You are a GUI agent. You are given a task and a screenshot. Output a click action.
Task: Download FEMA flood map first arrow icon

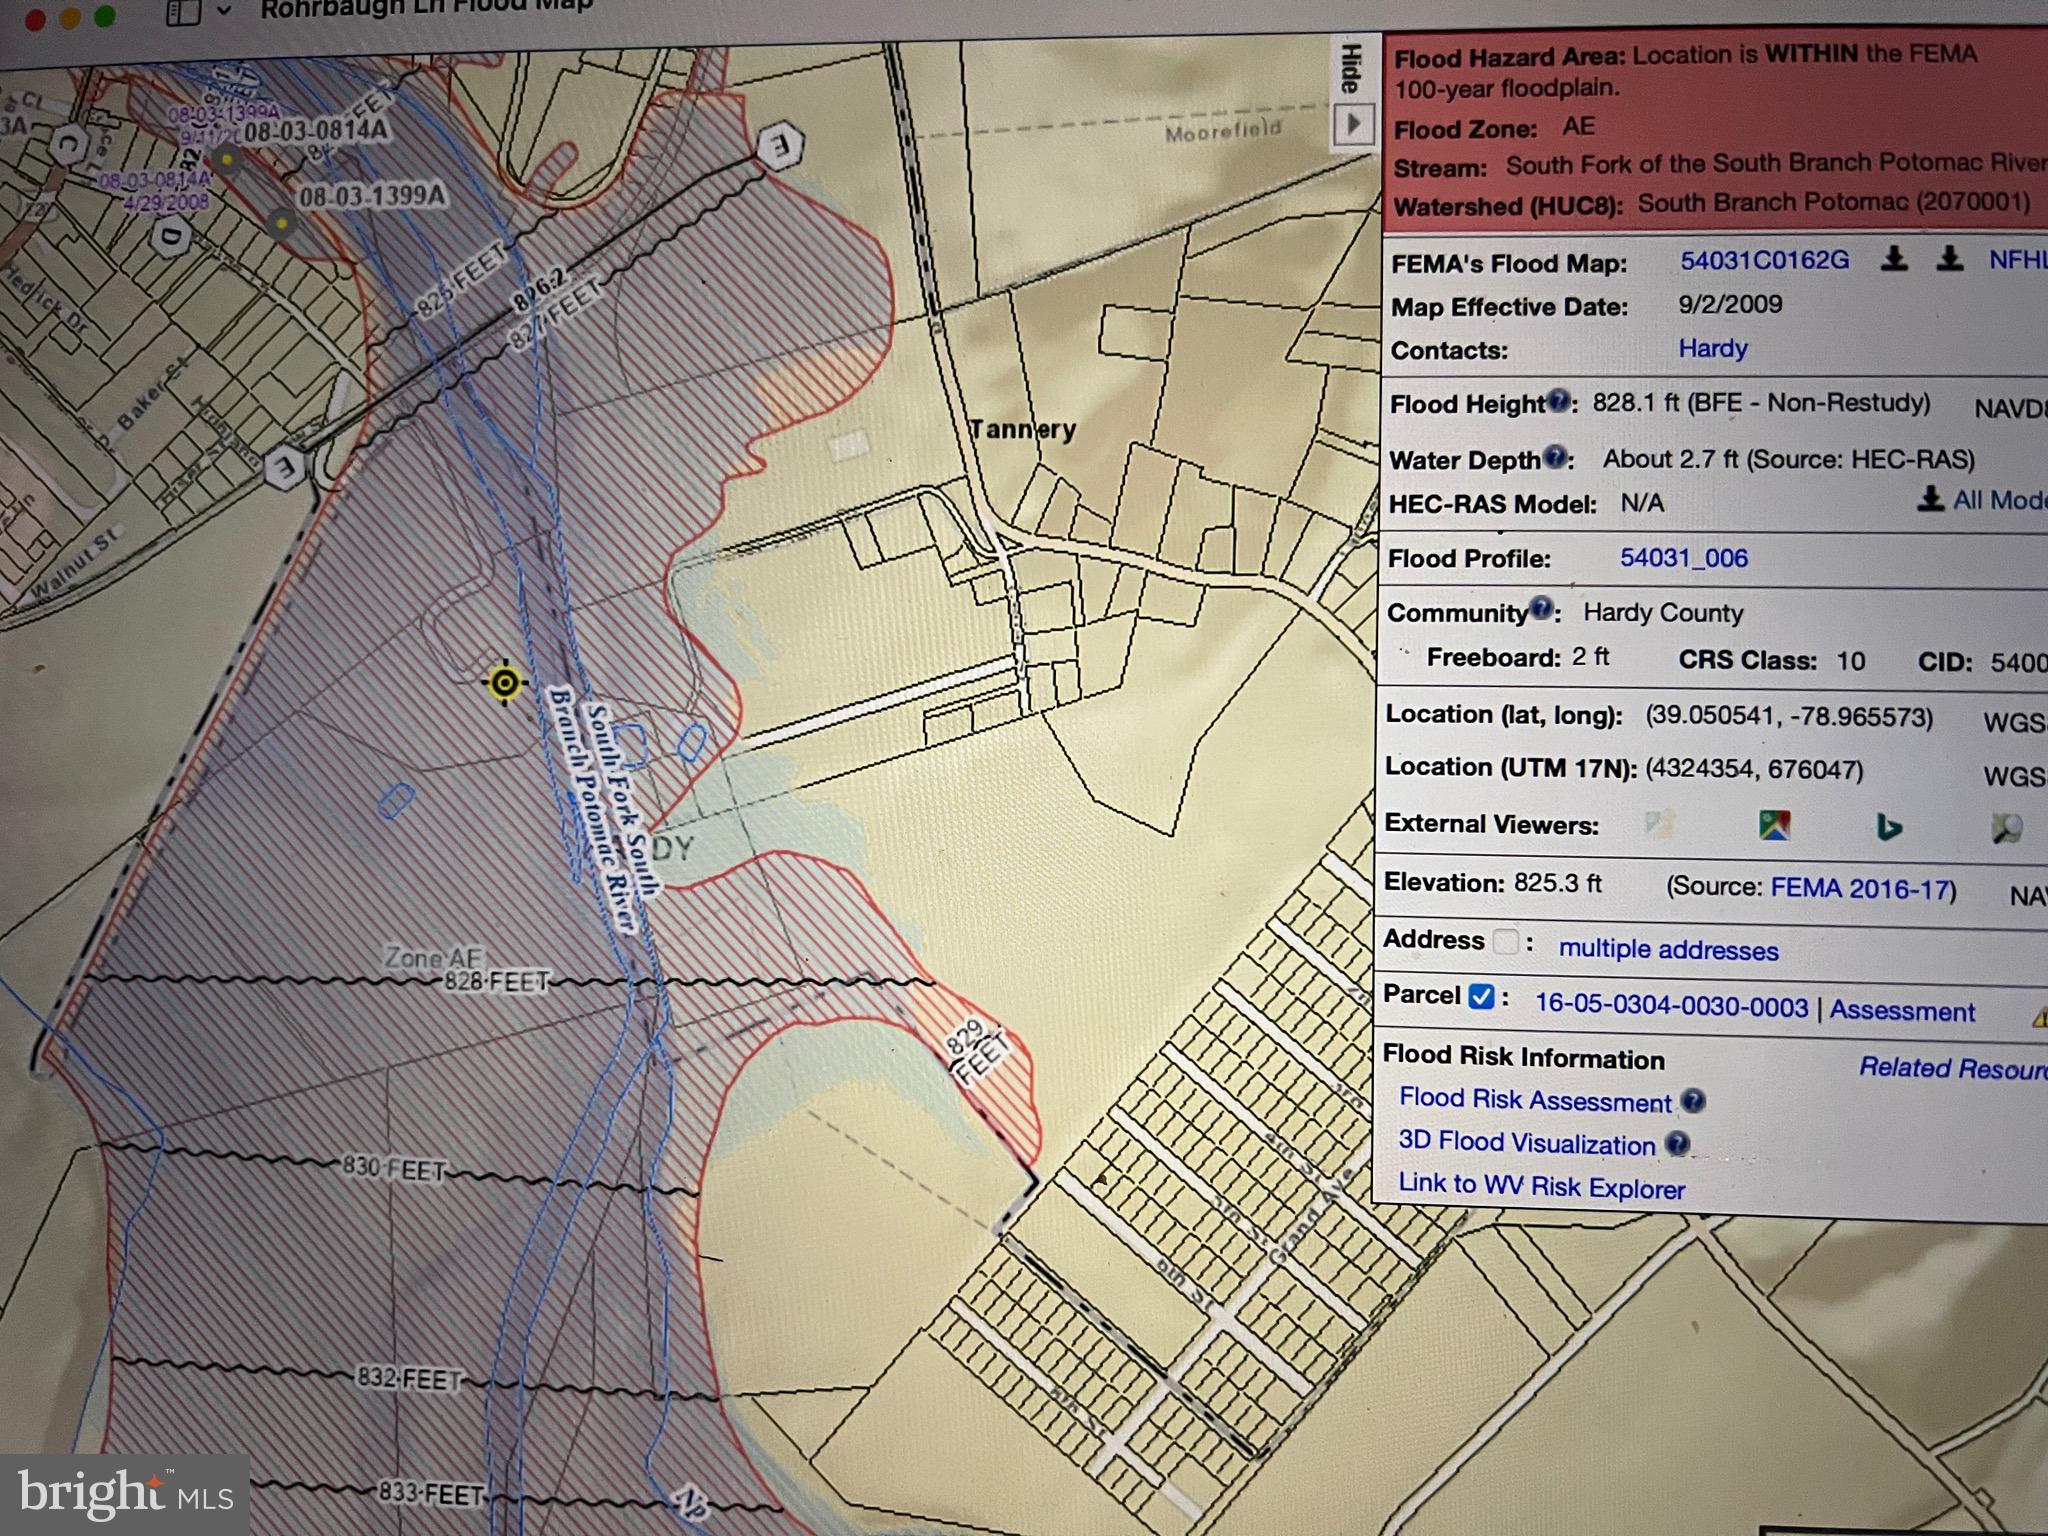tap(1893, 259)
